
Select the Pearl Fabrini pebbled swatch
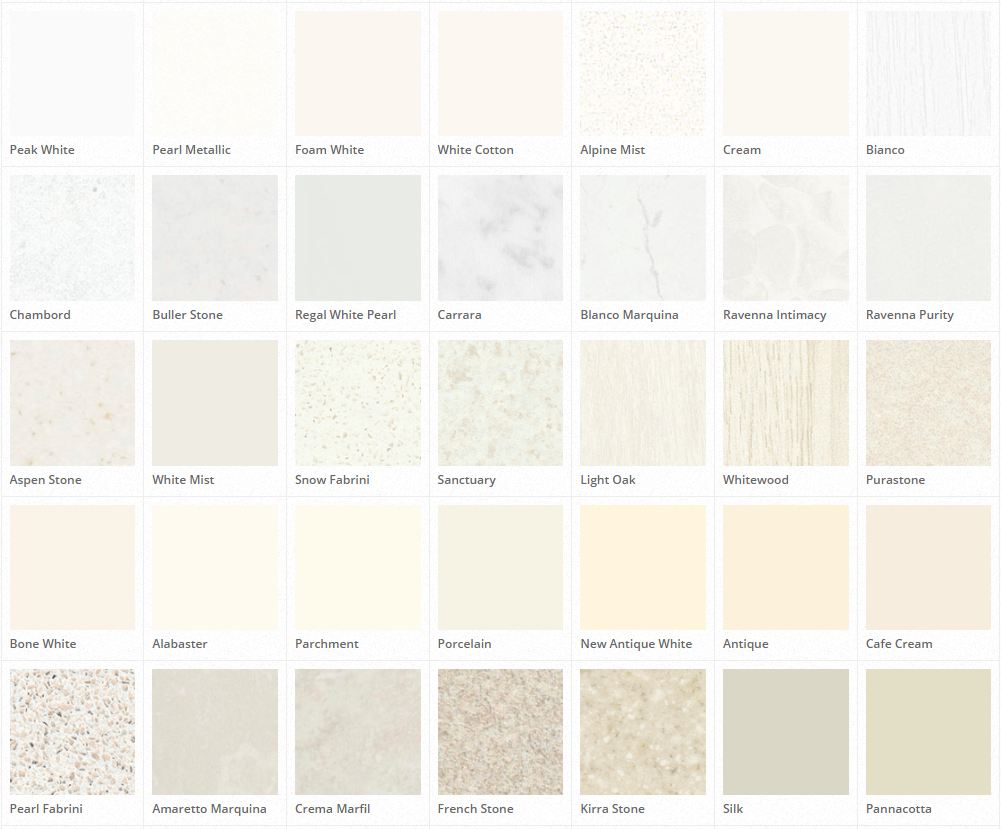point(71,732)
